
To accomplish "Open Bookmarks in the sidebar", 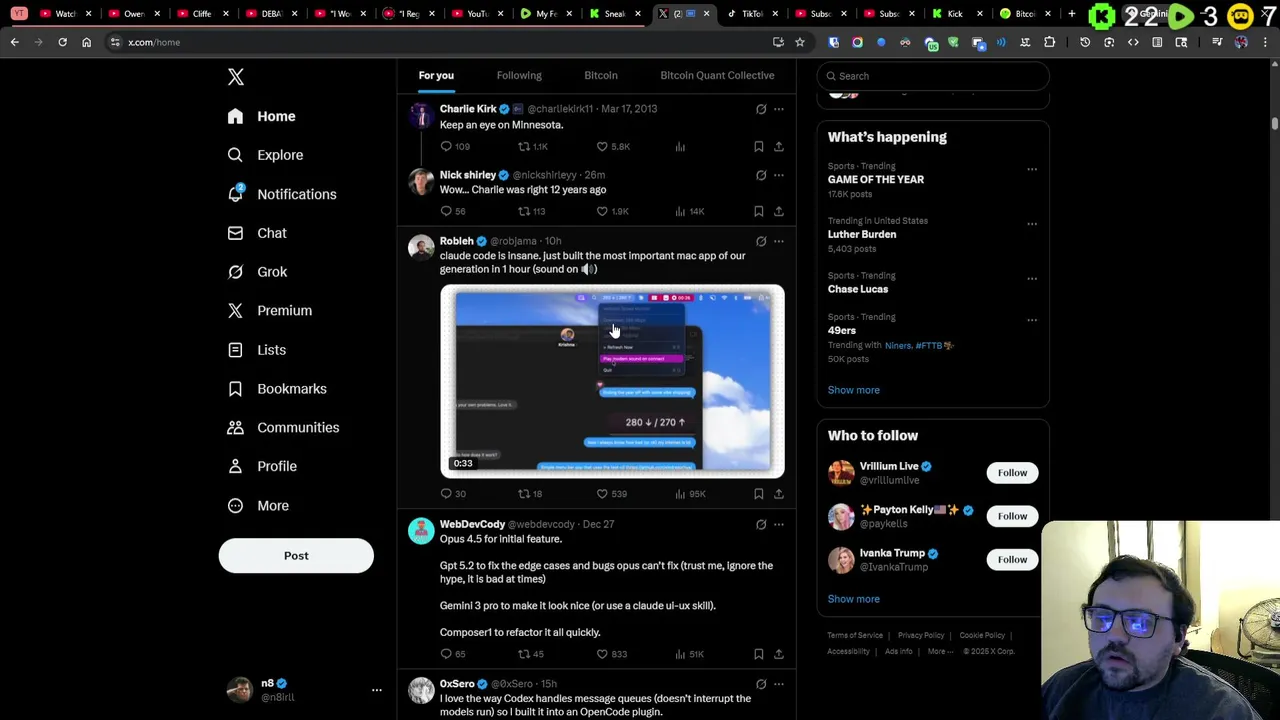I will (277, 388).
